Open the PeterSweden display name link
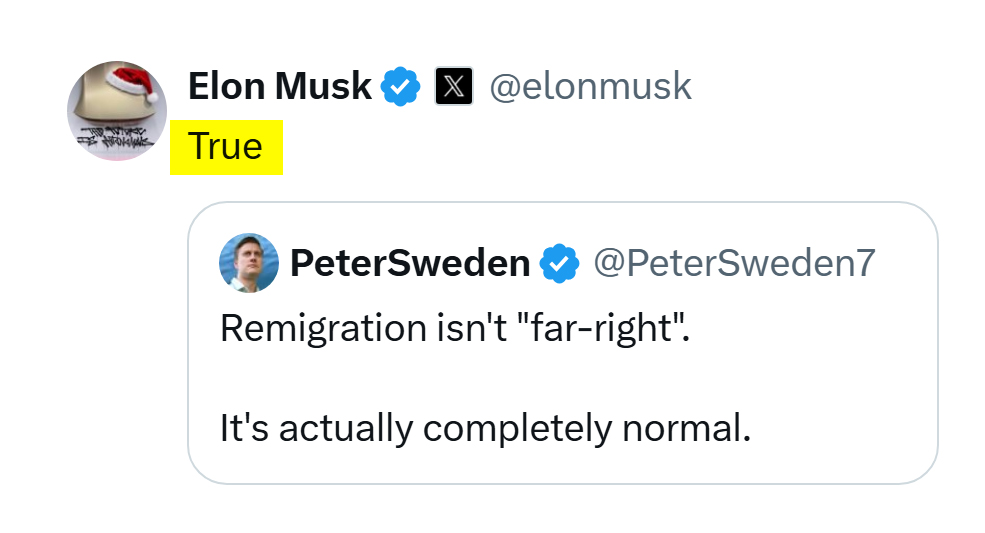Viewport: 985px width, 533px height. (x=410, y=263)
